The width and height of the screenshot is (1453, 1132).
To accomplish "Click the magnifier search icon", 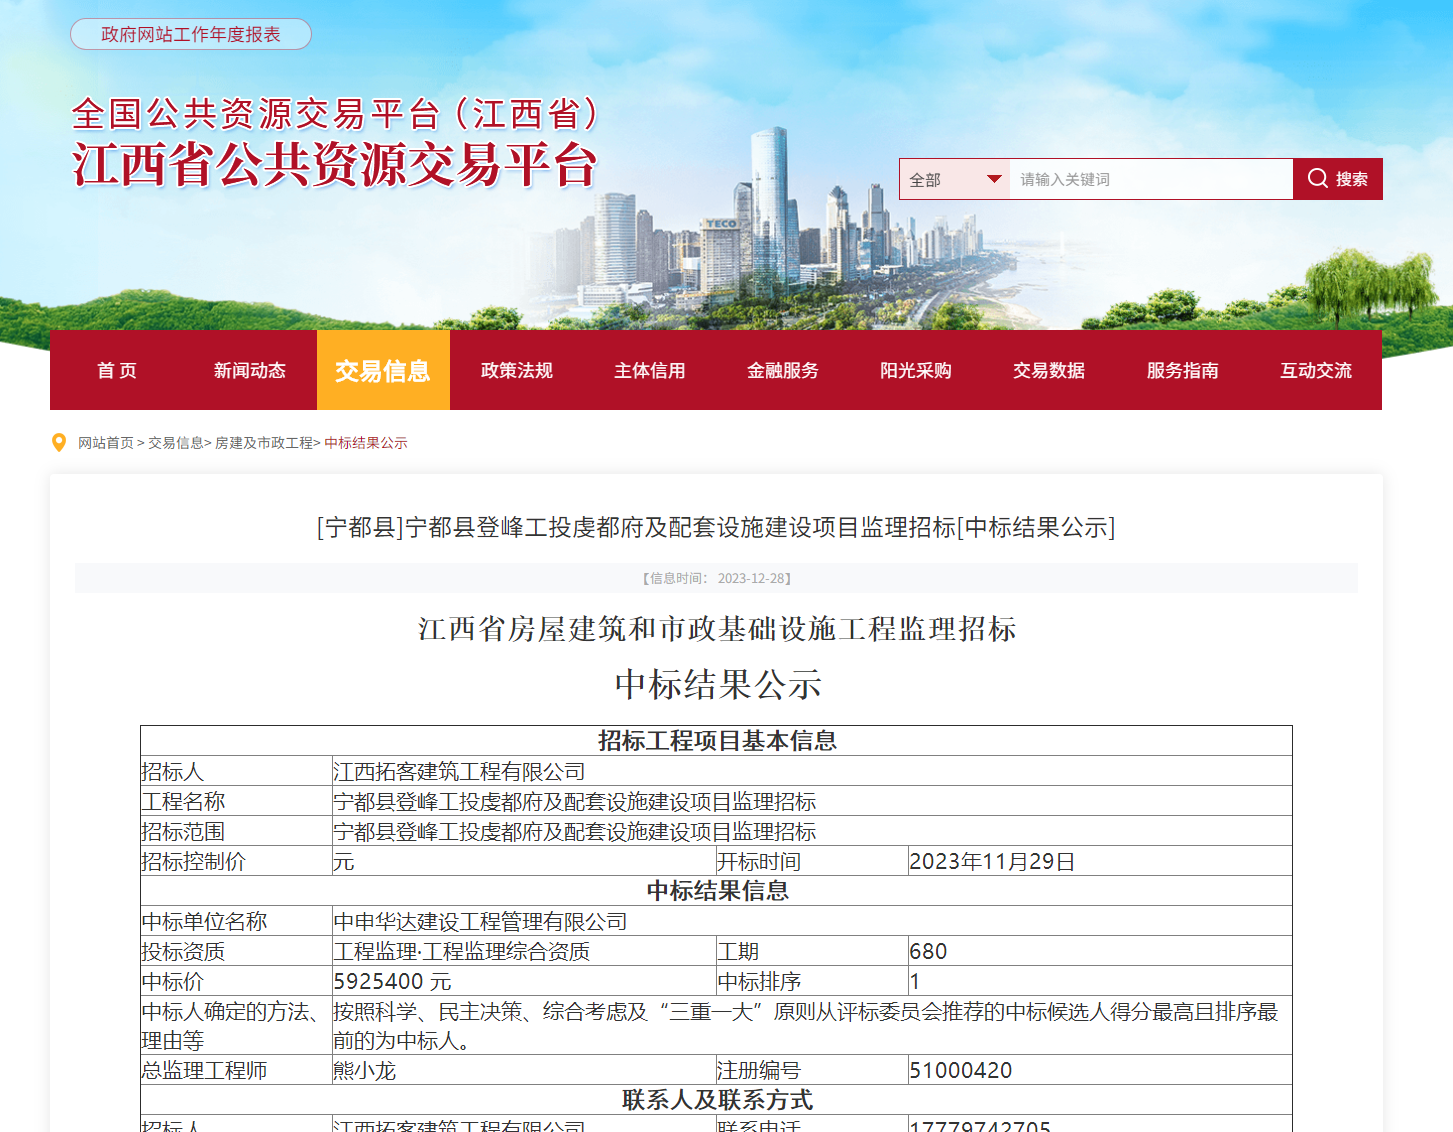I will point(1318,178).
